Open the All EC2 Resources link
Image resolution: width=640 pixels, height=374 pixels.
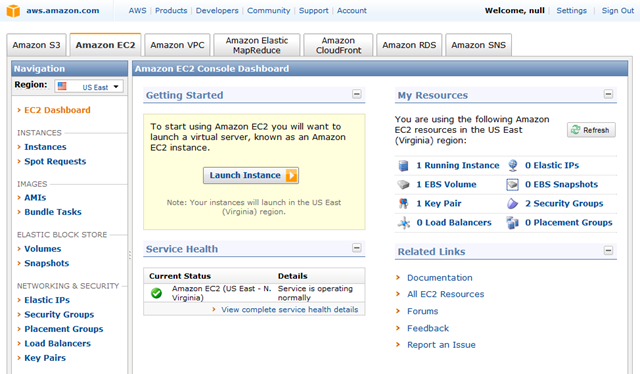point(445,294)
